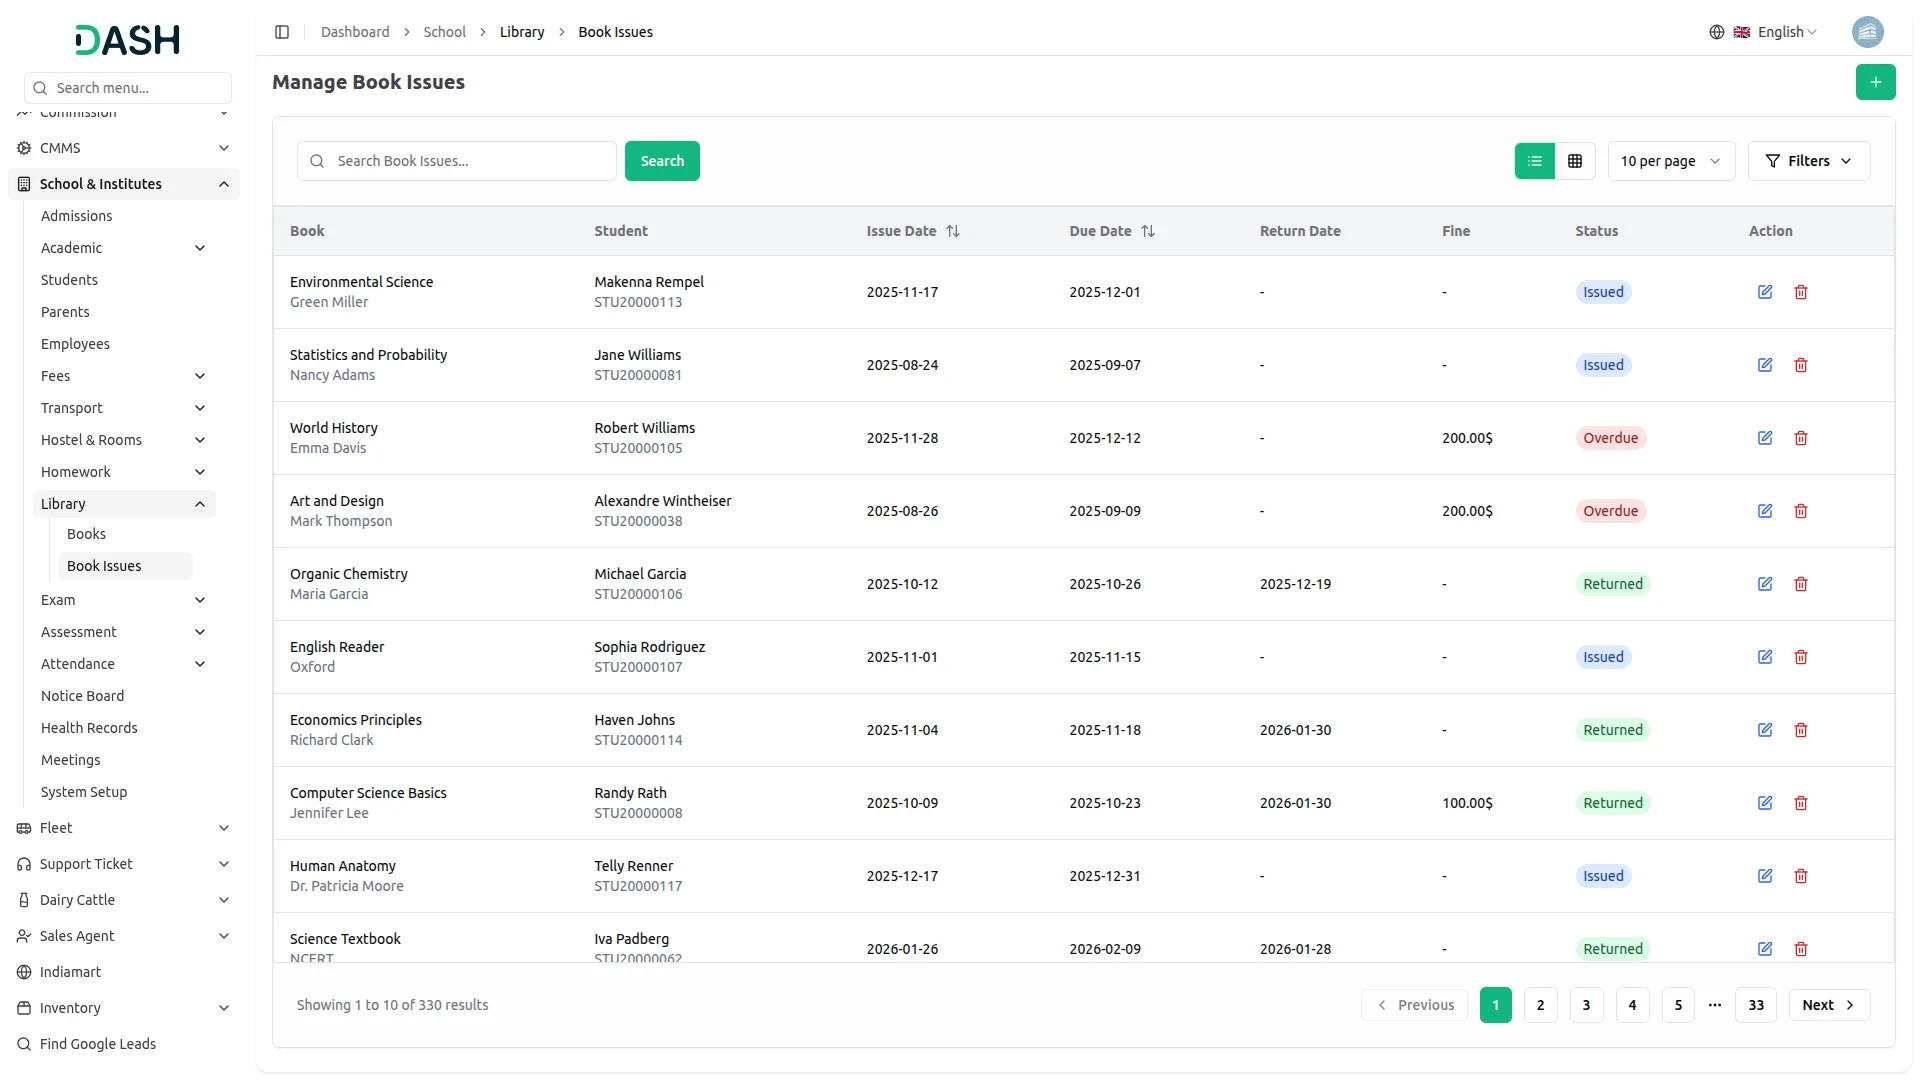Delete the World History book issue

[x=1801, y=438]
